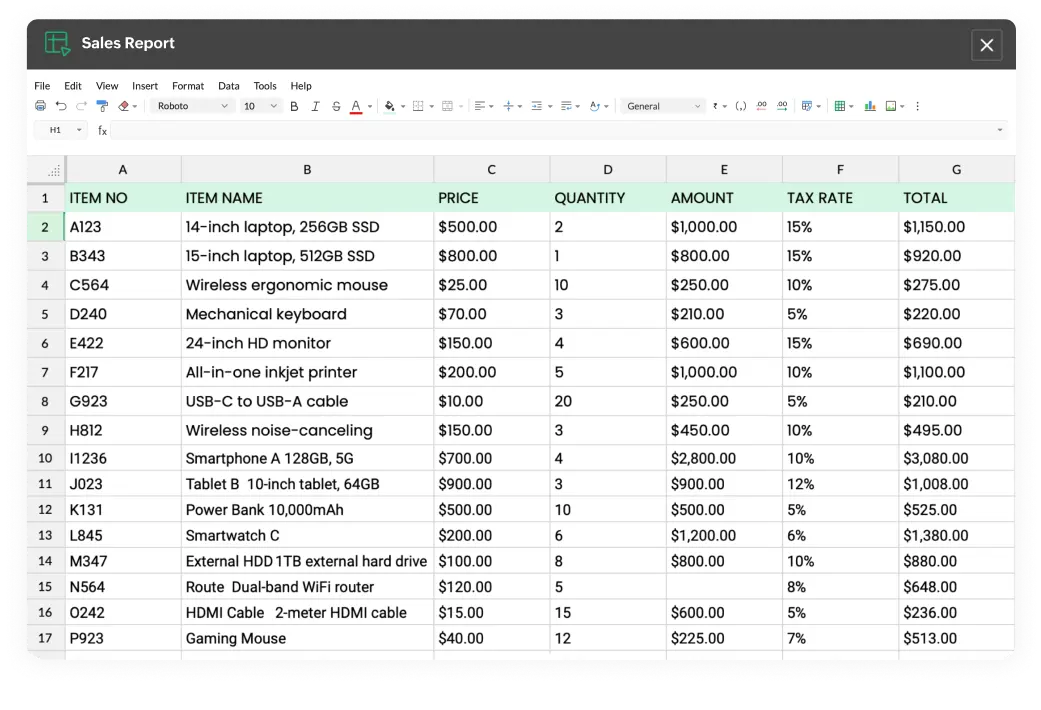
Task: Undo the last action
Action: tap(61, 106)
